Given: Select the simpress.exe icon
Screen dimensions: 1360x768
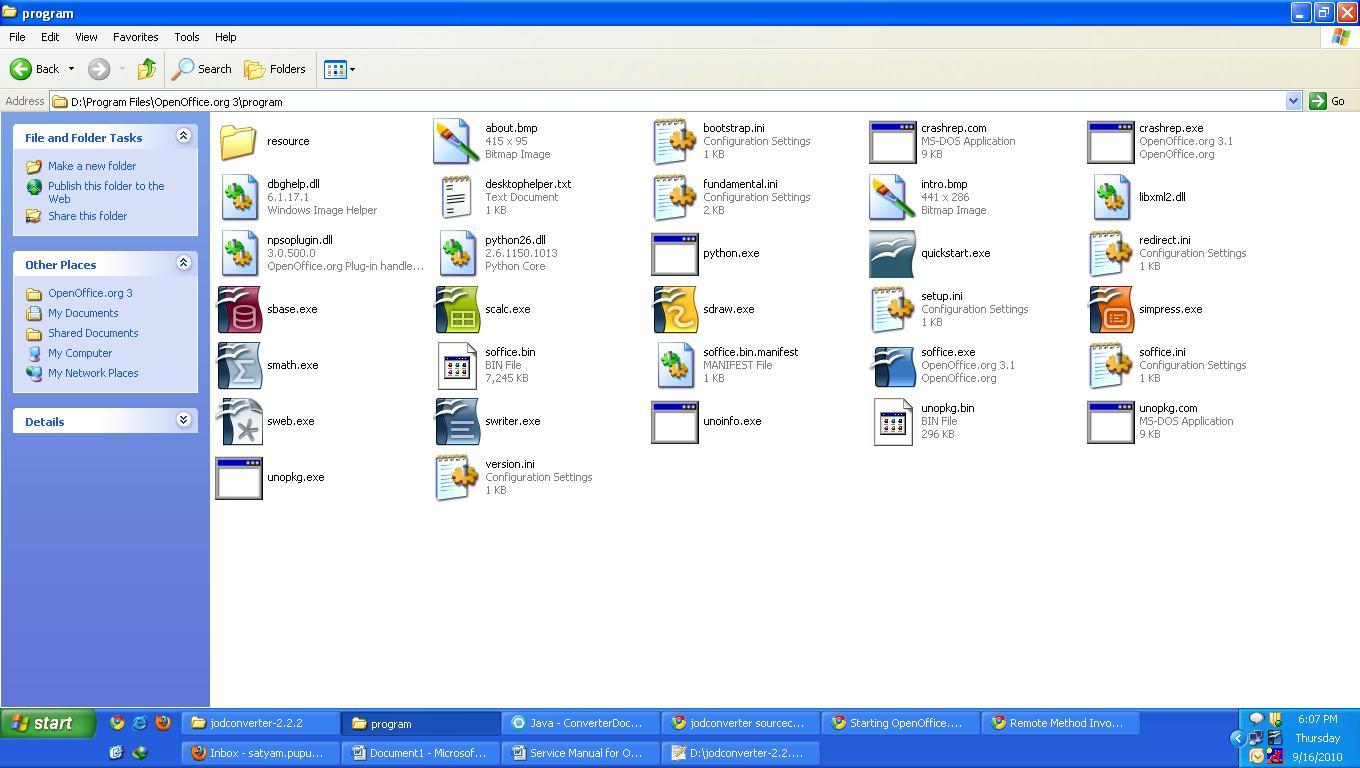Looking at the screenshot, I should pos(1111,310).
